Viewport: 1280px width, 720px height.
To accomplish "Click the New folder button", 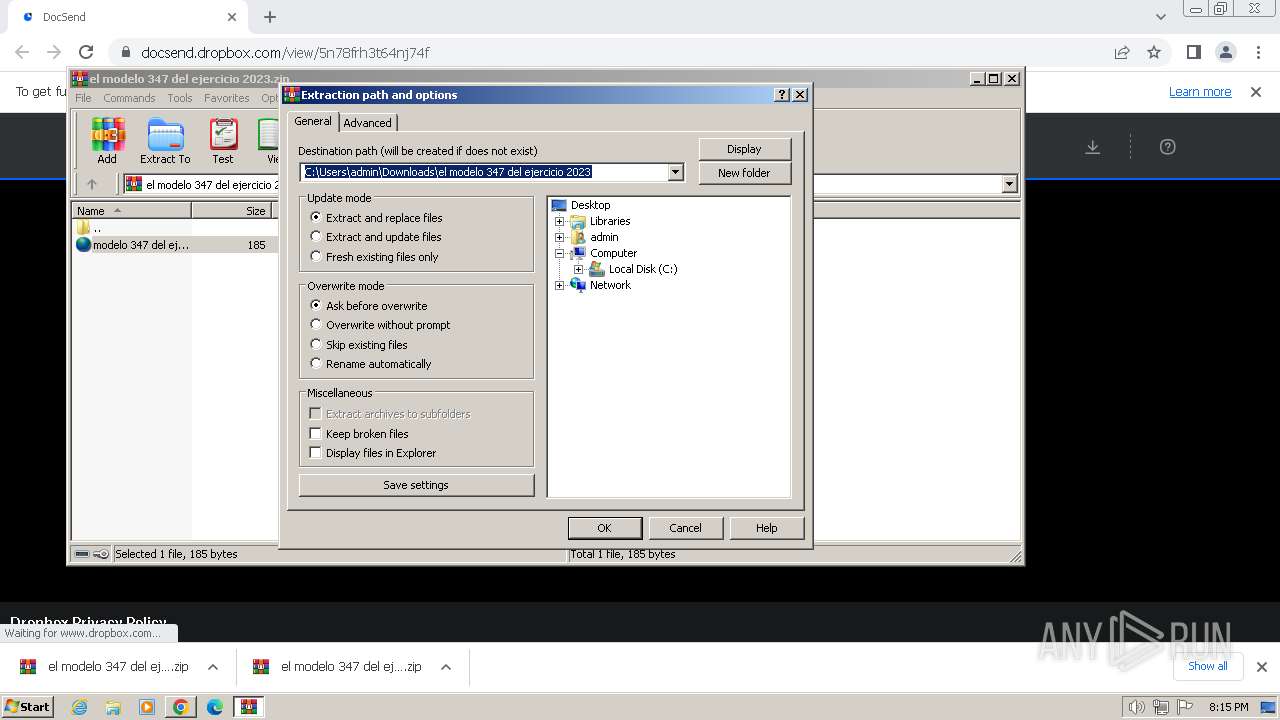I will pyautogui.click(x=744, y=173).
